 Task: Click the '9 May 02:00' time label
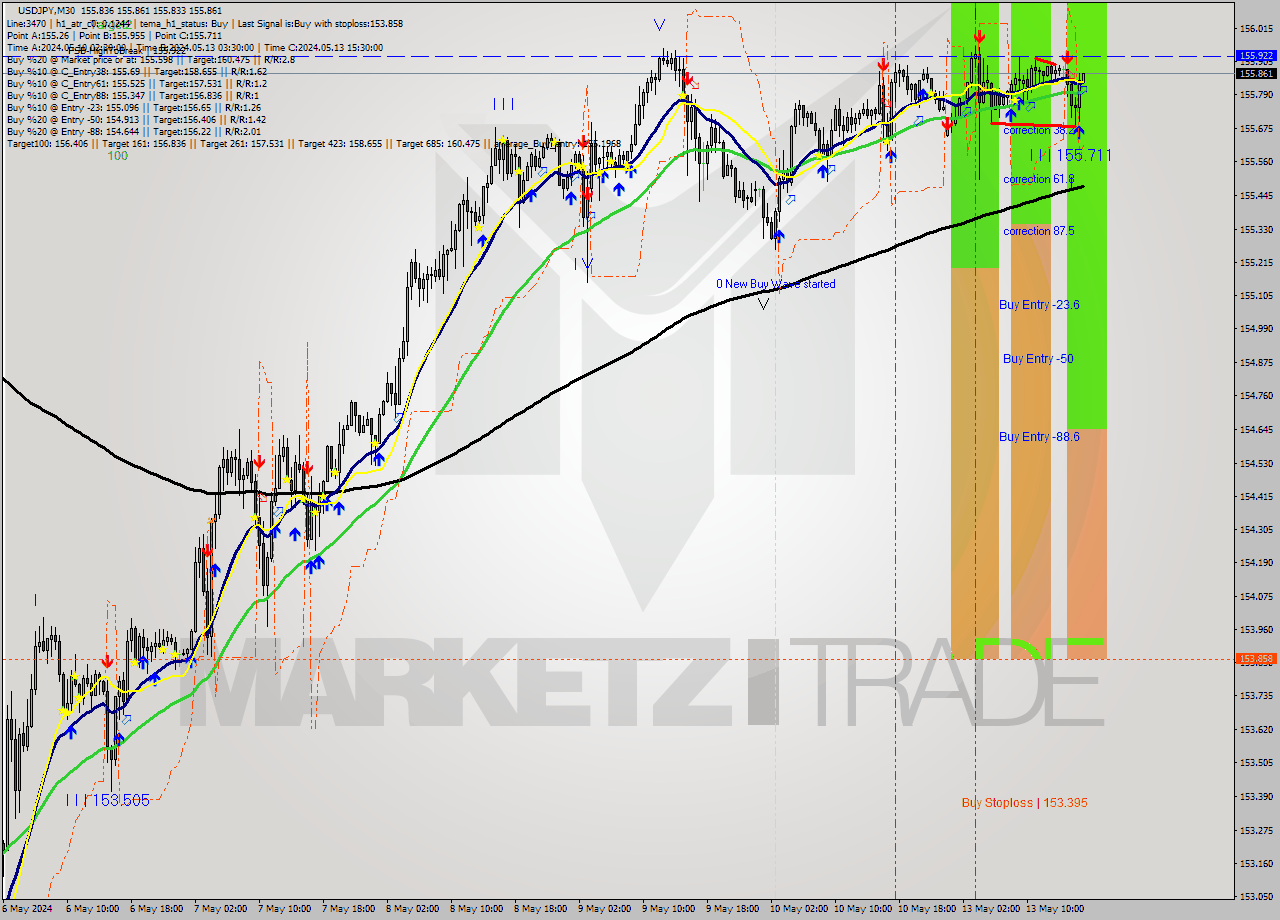click(x=603, y=909)
